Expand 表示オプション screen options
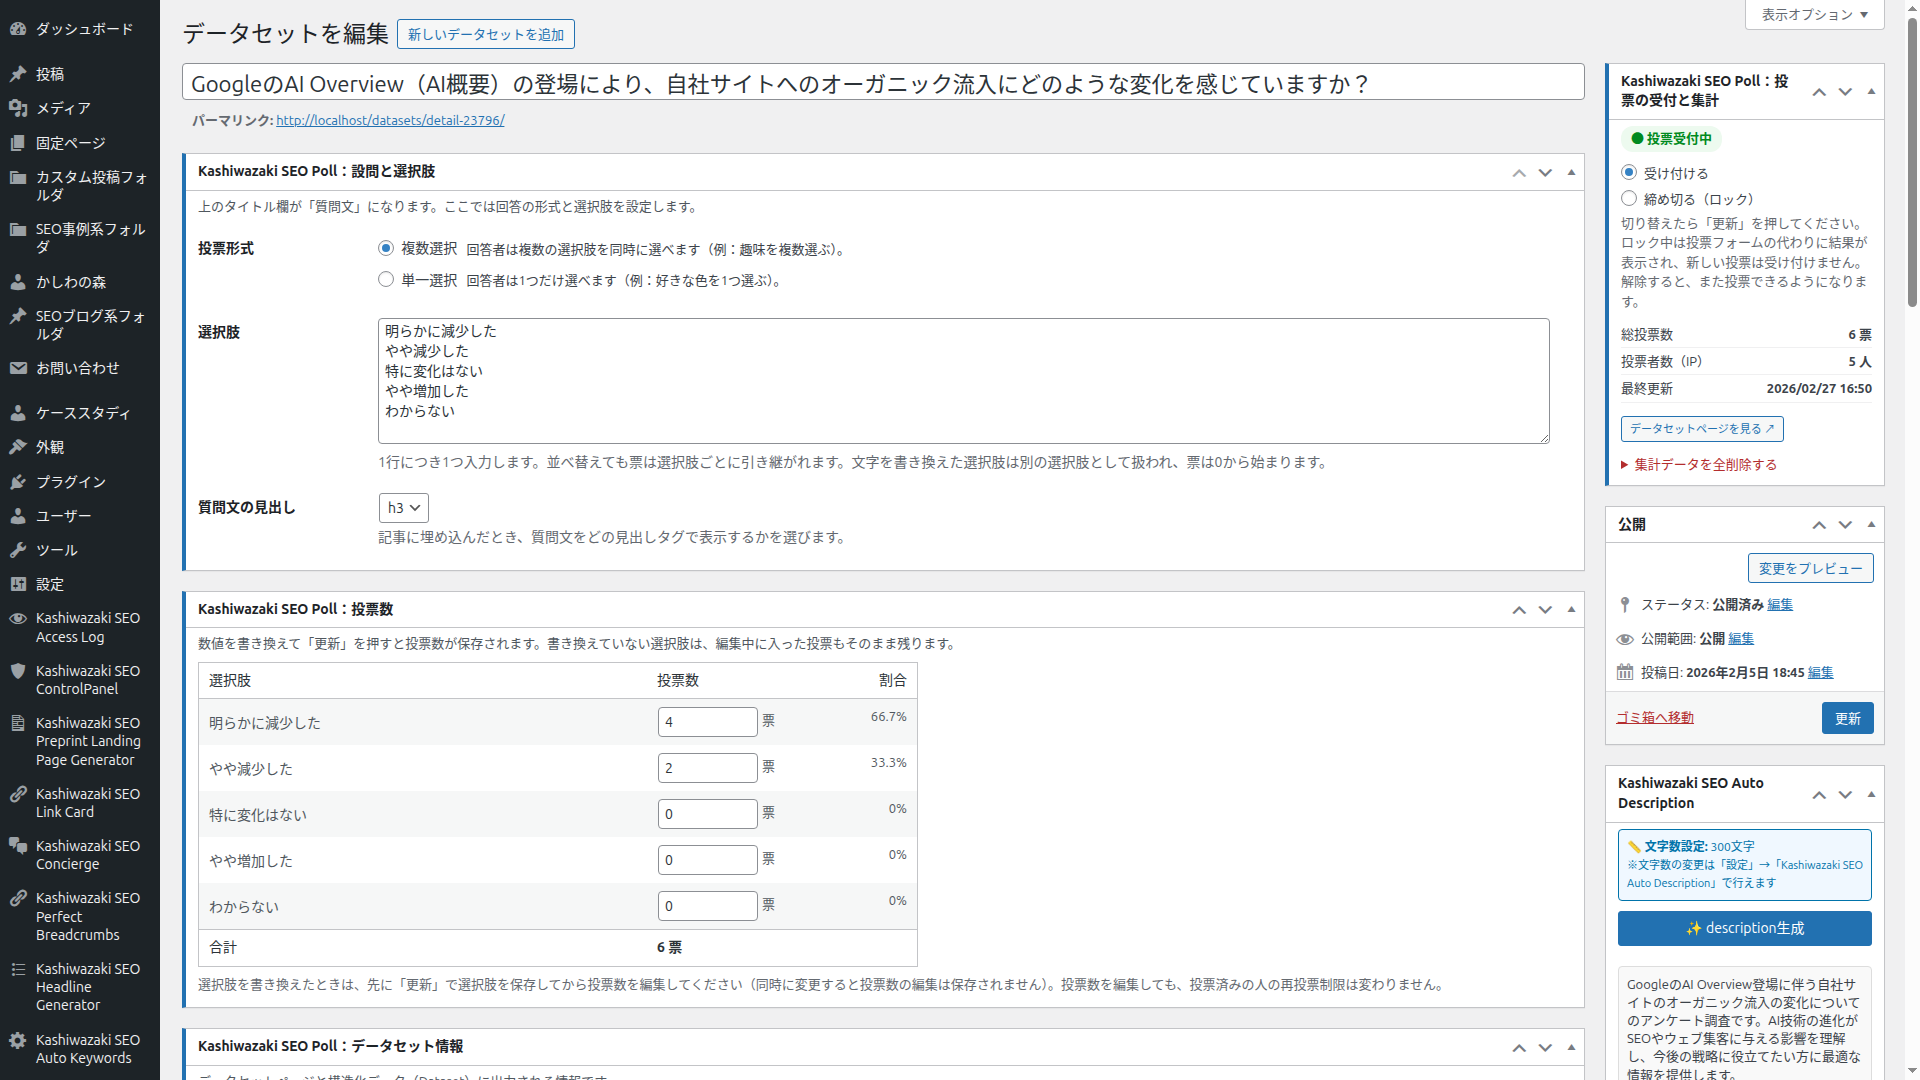1920x1080 pixels. tap(1815, 15)
